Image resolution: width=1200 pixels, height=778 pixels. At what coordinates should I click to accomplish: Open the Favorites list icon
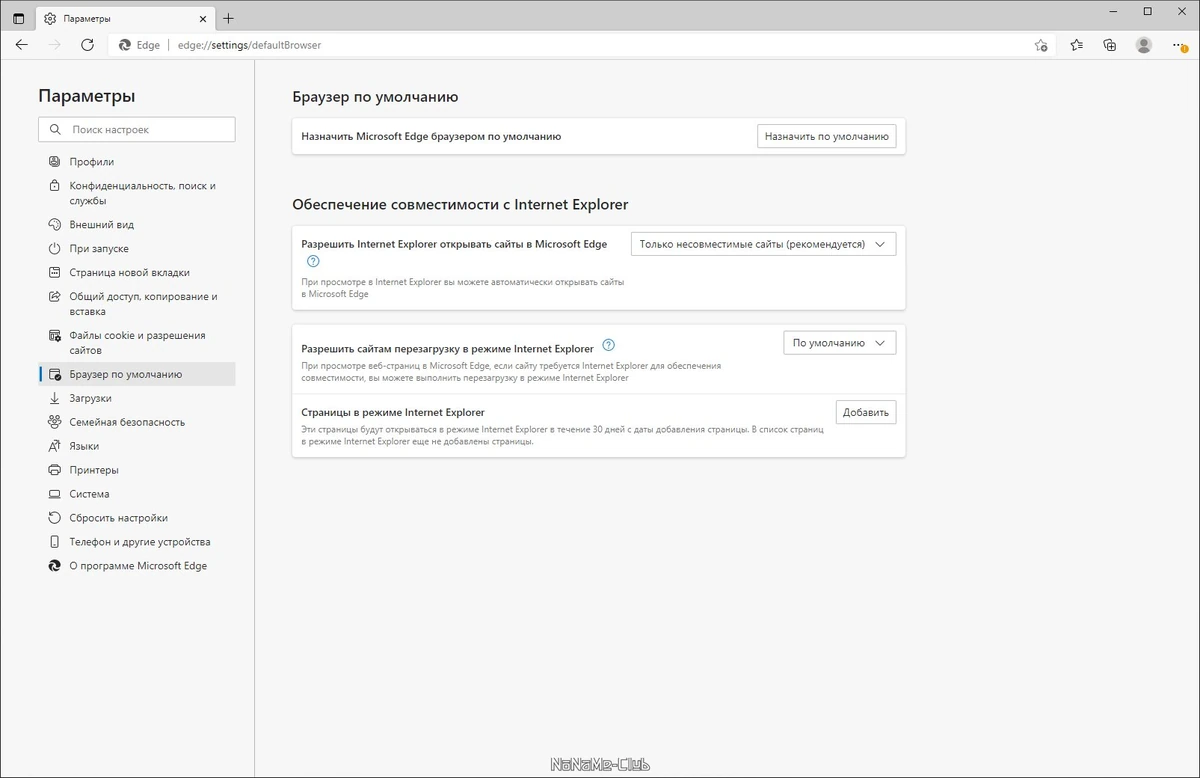pos(1076,45)
